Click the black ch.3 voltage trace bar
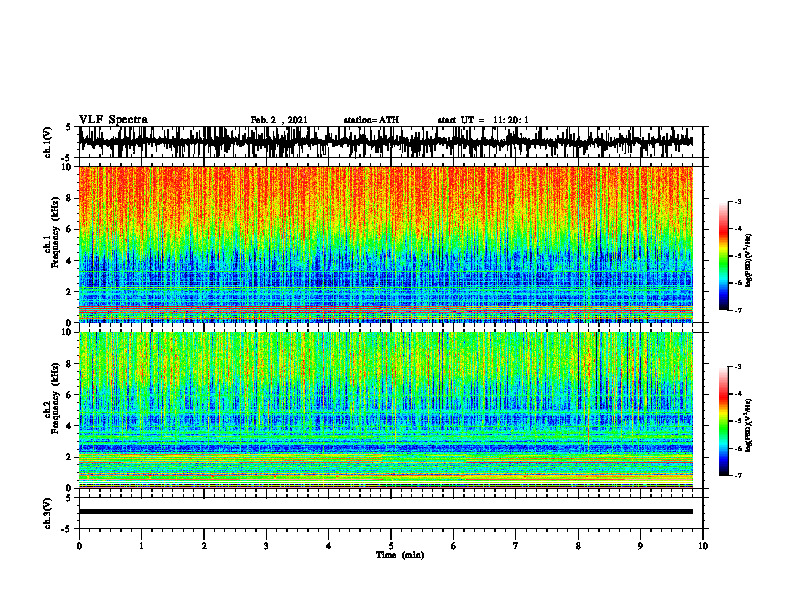The height and width of the screenshot is (612, 792). 385,512
